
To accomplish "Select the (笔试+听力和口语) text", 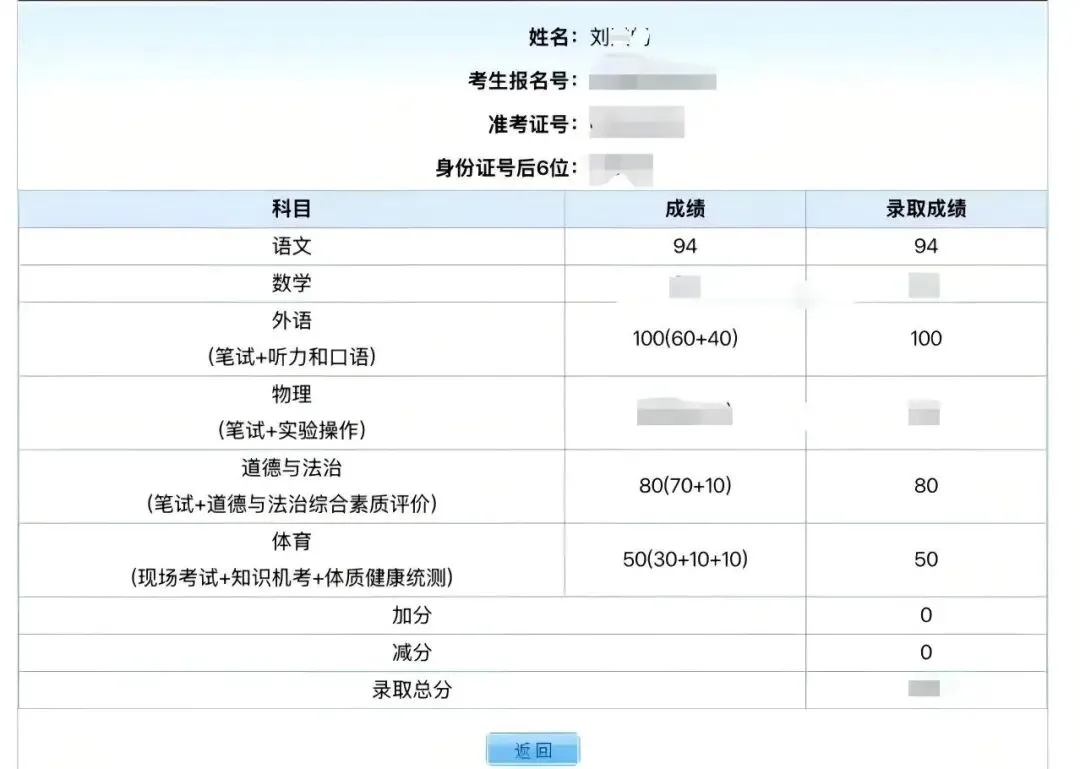I will 291,357.
